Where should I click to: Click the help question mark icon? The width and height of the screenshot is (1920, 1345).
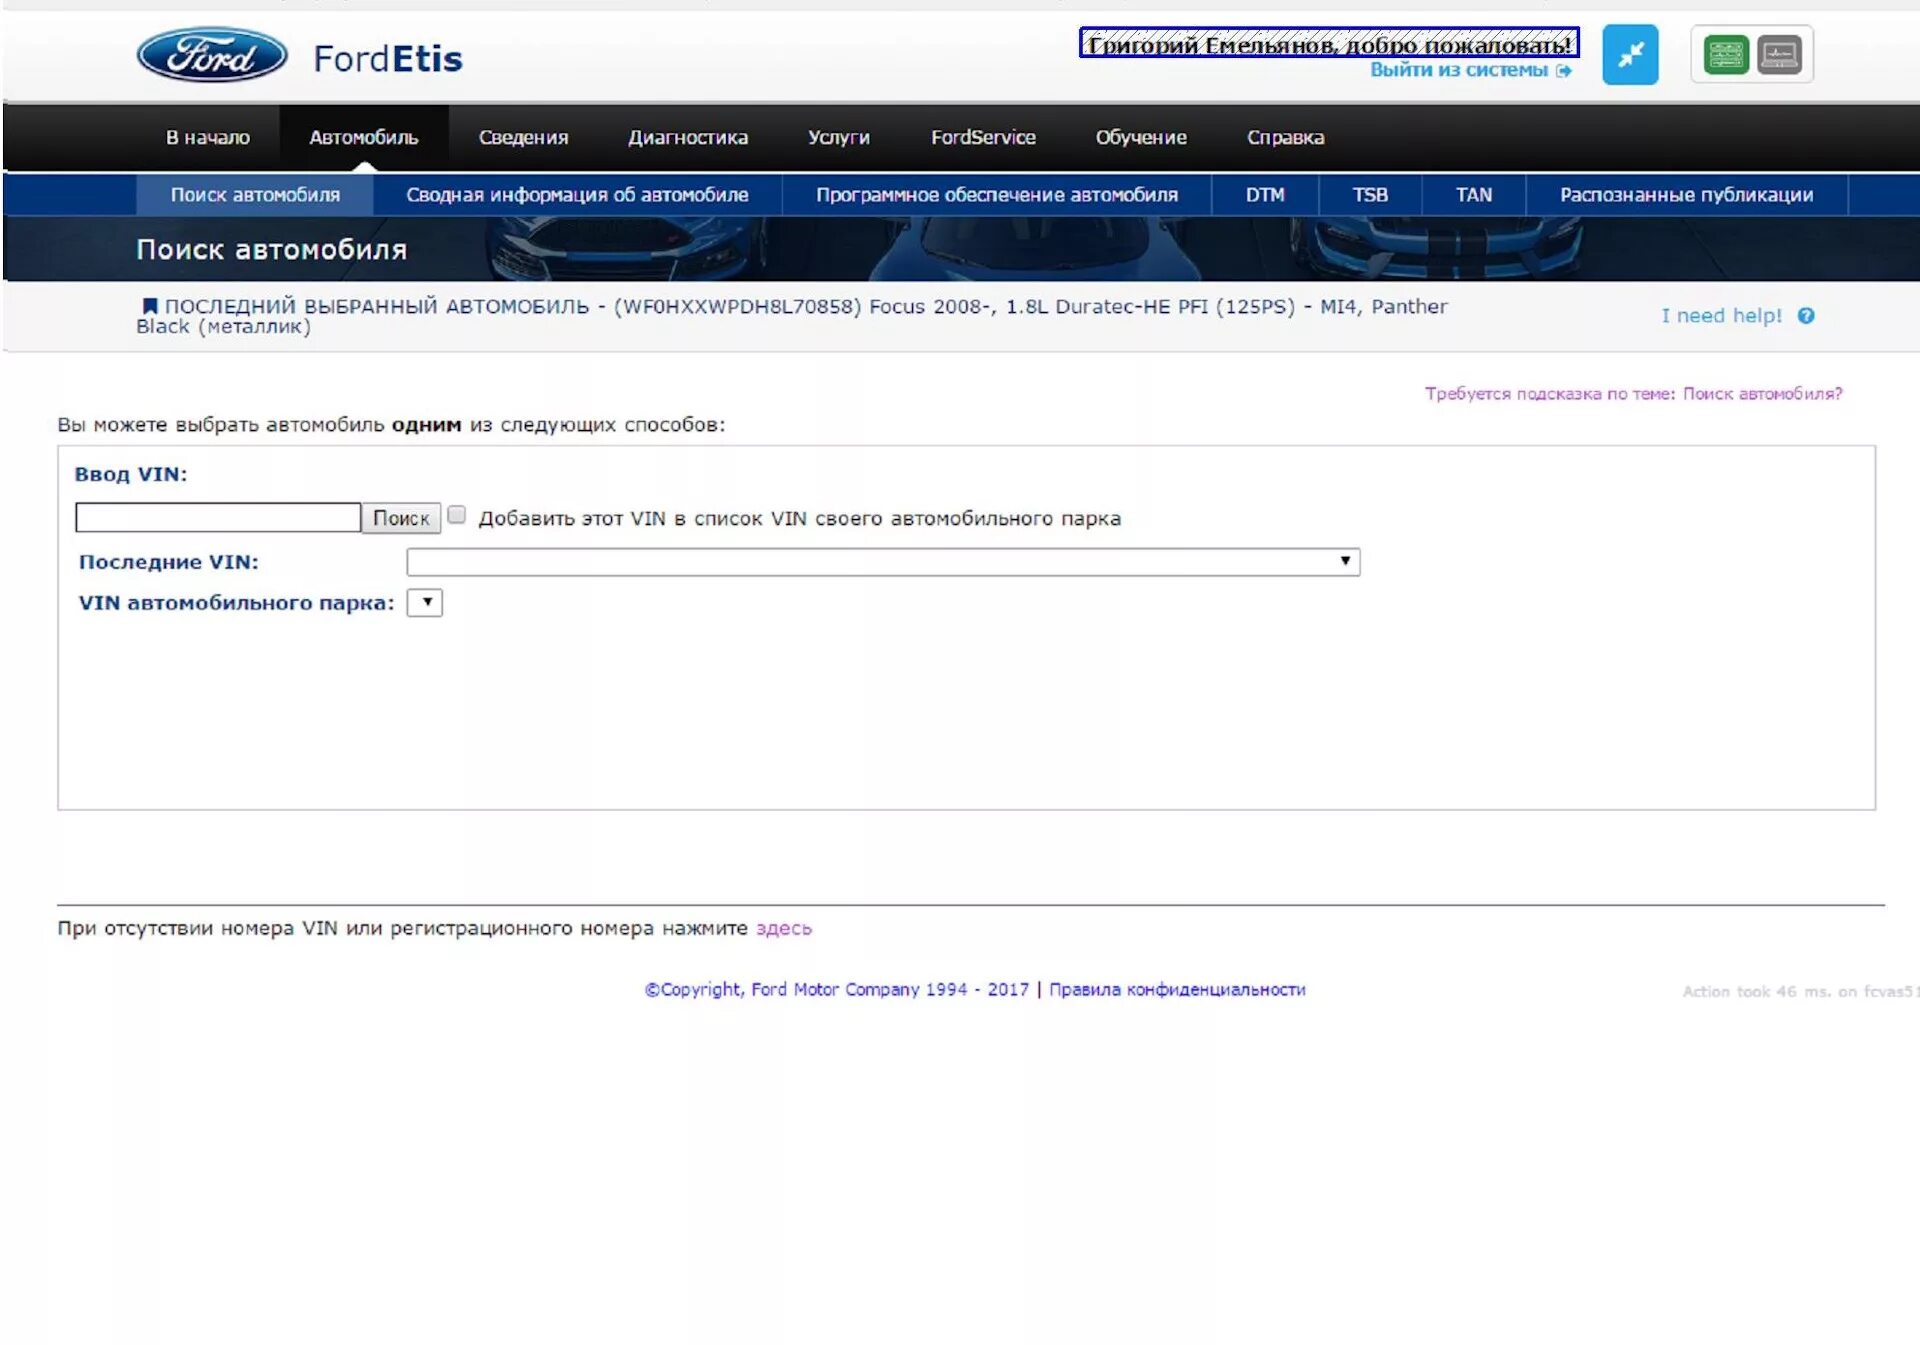point(1805,316)
